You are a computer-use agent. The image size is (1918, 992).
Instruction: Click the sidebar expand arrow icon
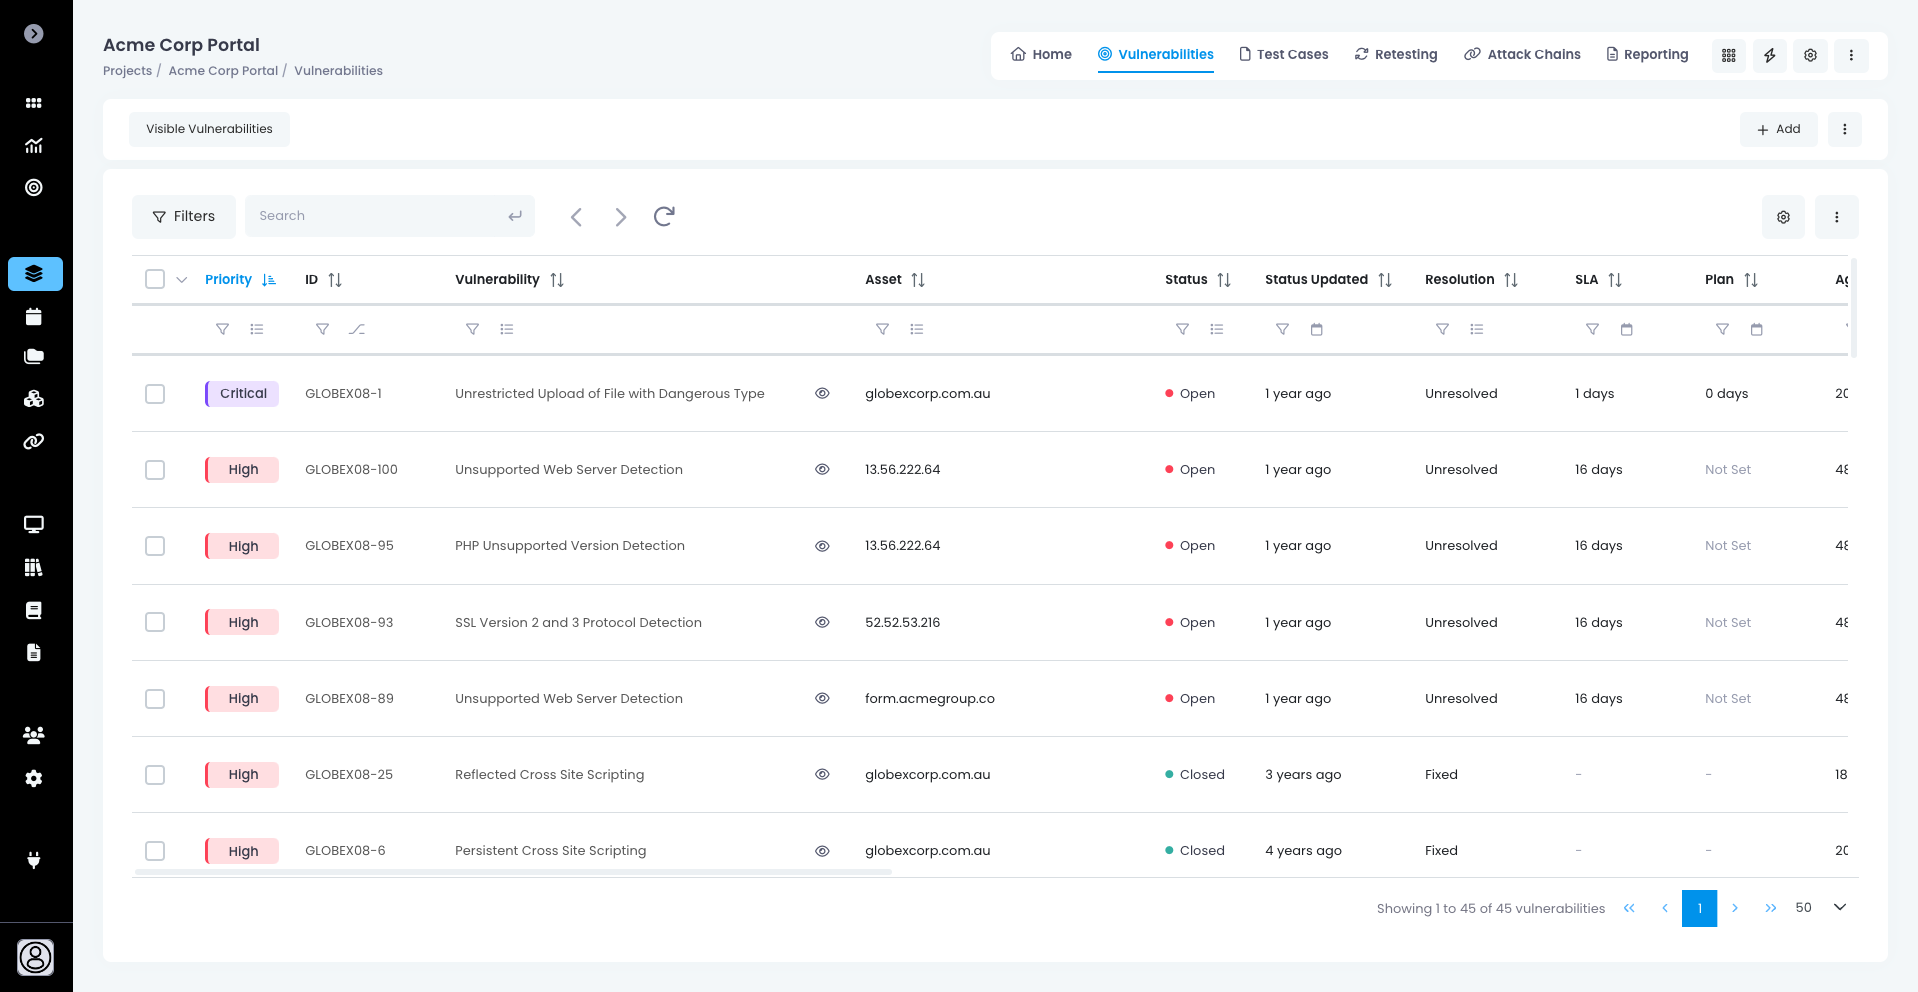[x=34, y=34]
